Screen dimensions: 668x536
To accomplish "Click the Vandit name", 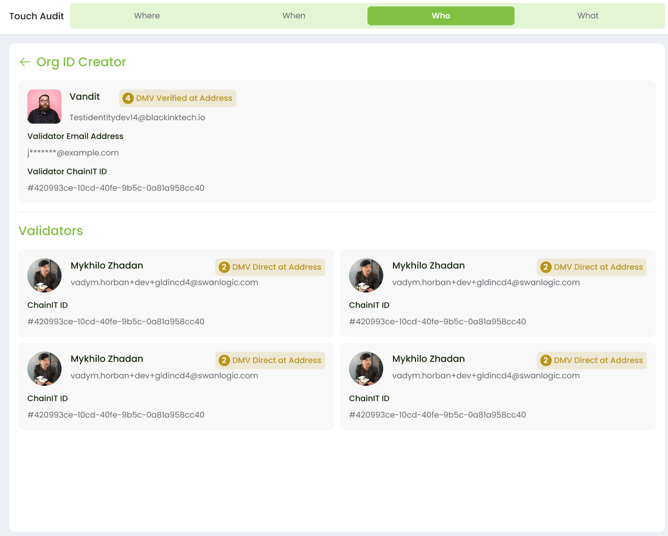I will click(85, 97).
